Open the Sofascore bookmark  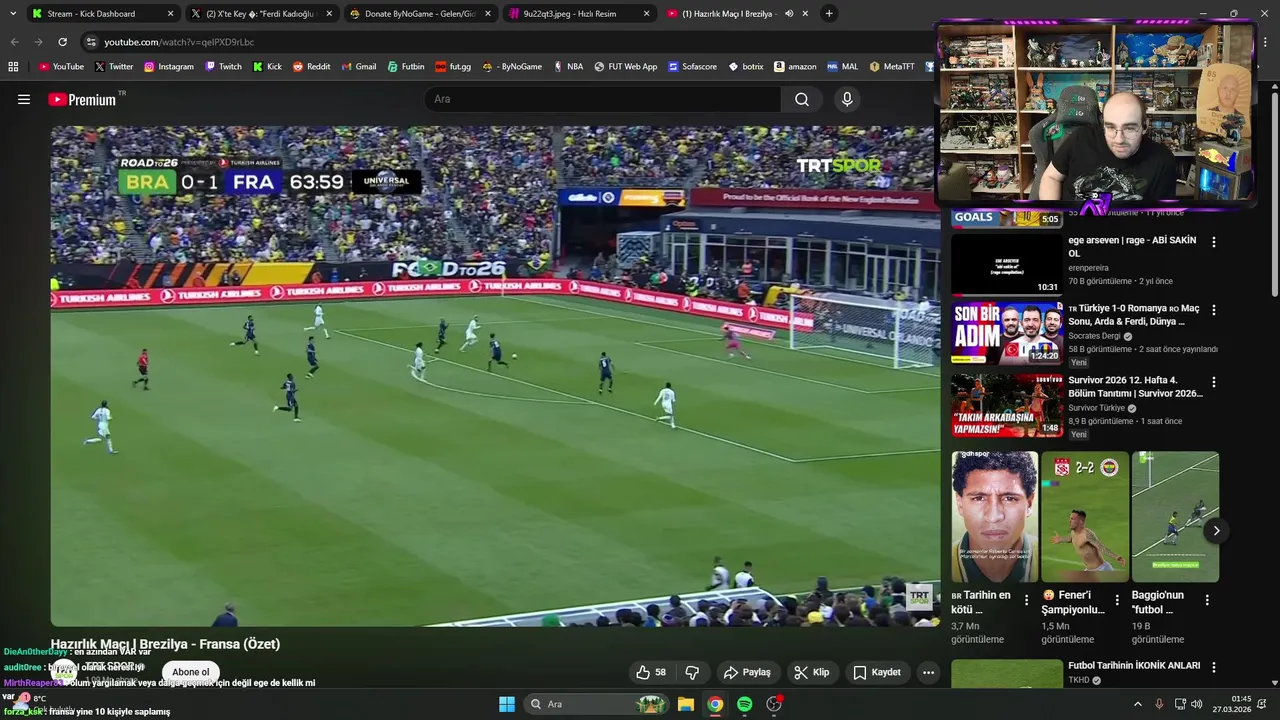point(693,67)
